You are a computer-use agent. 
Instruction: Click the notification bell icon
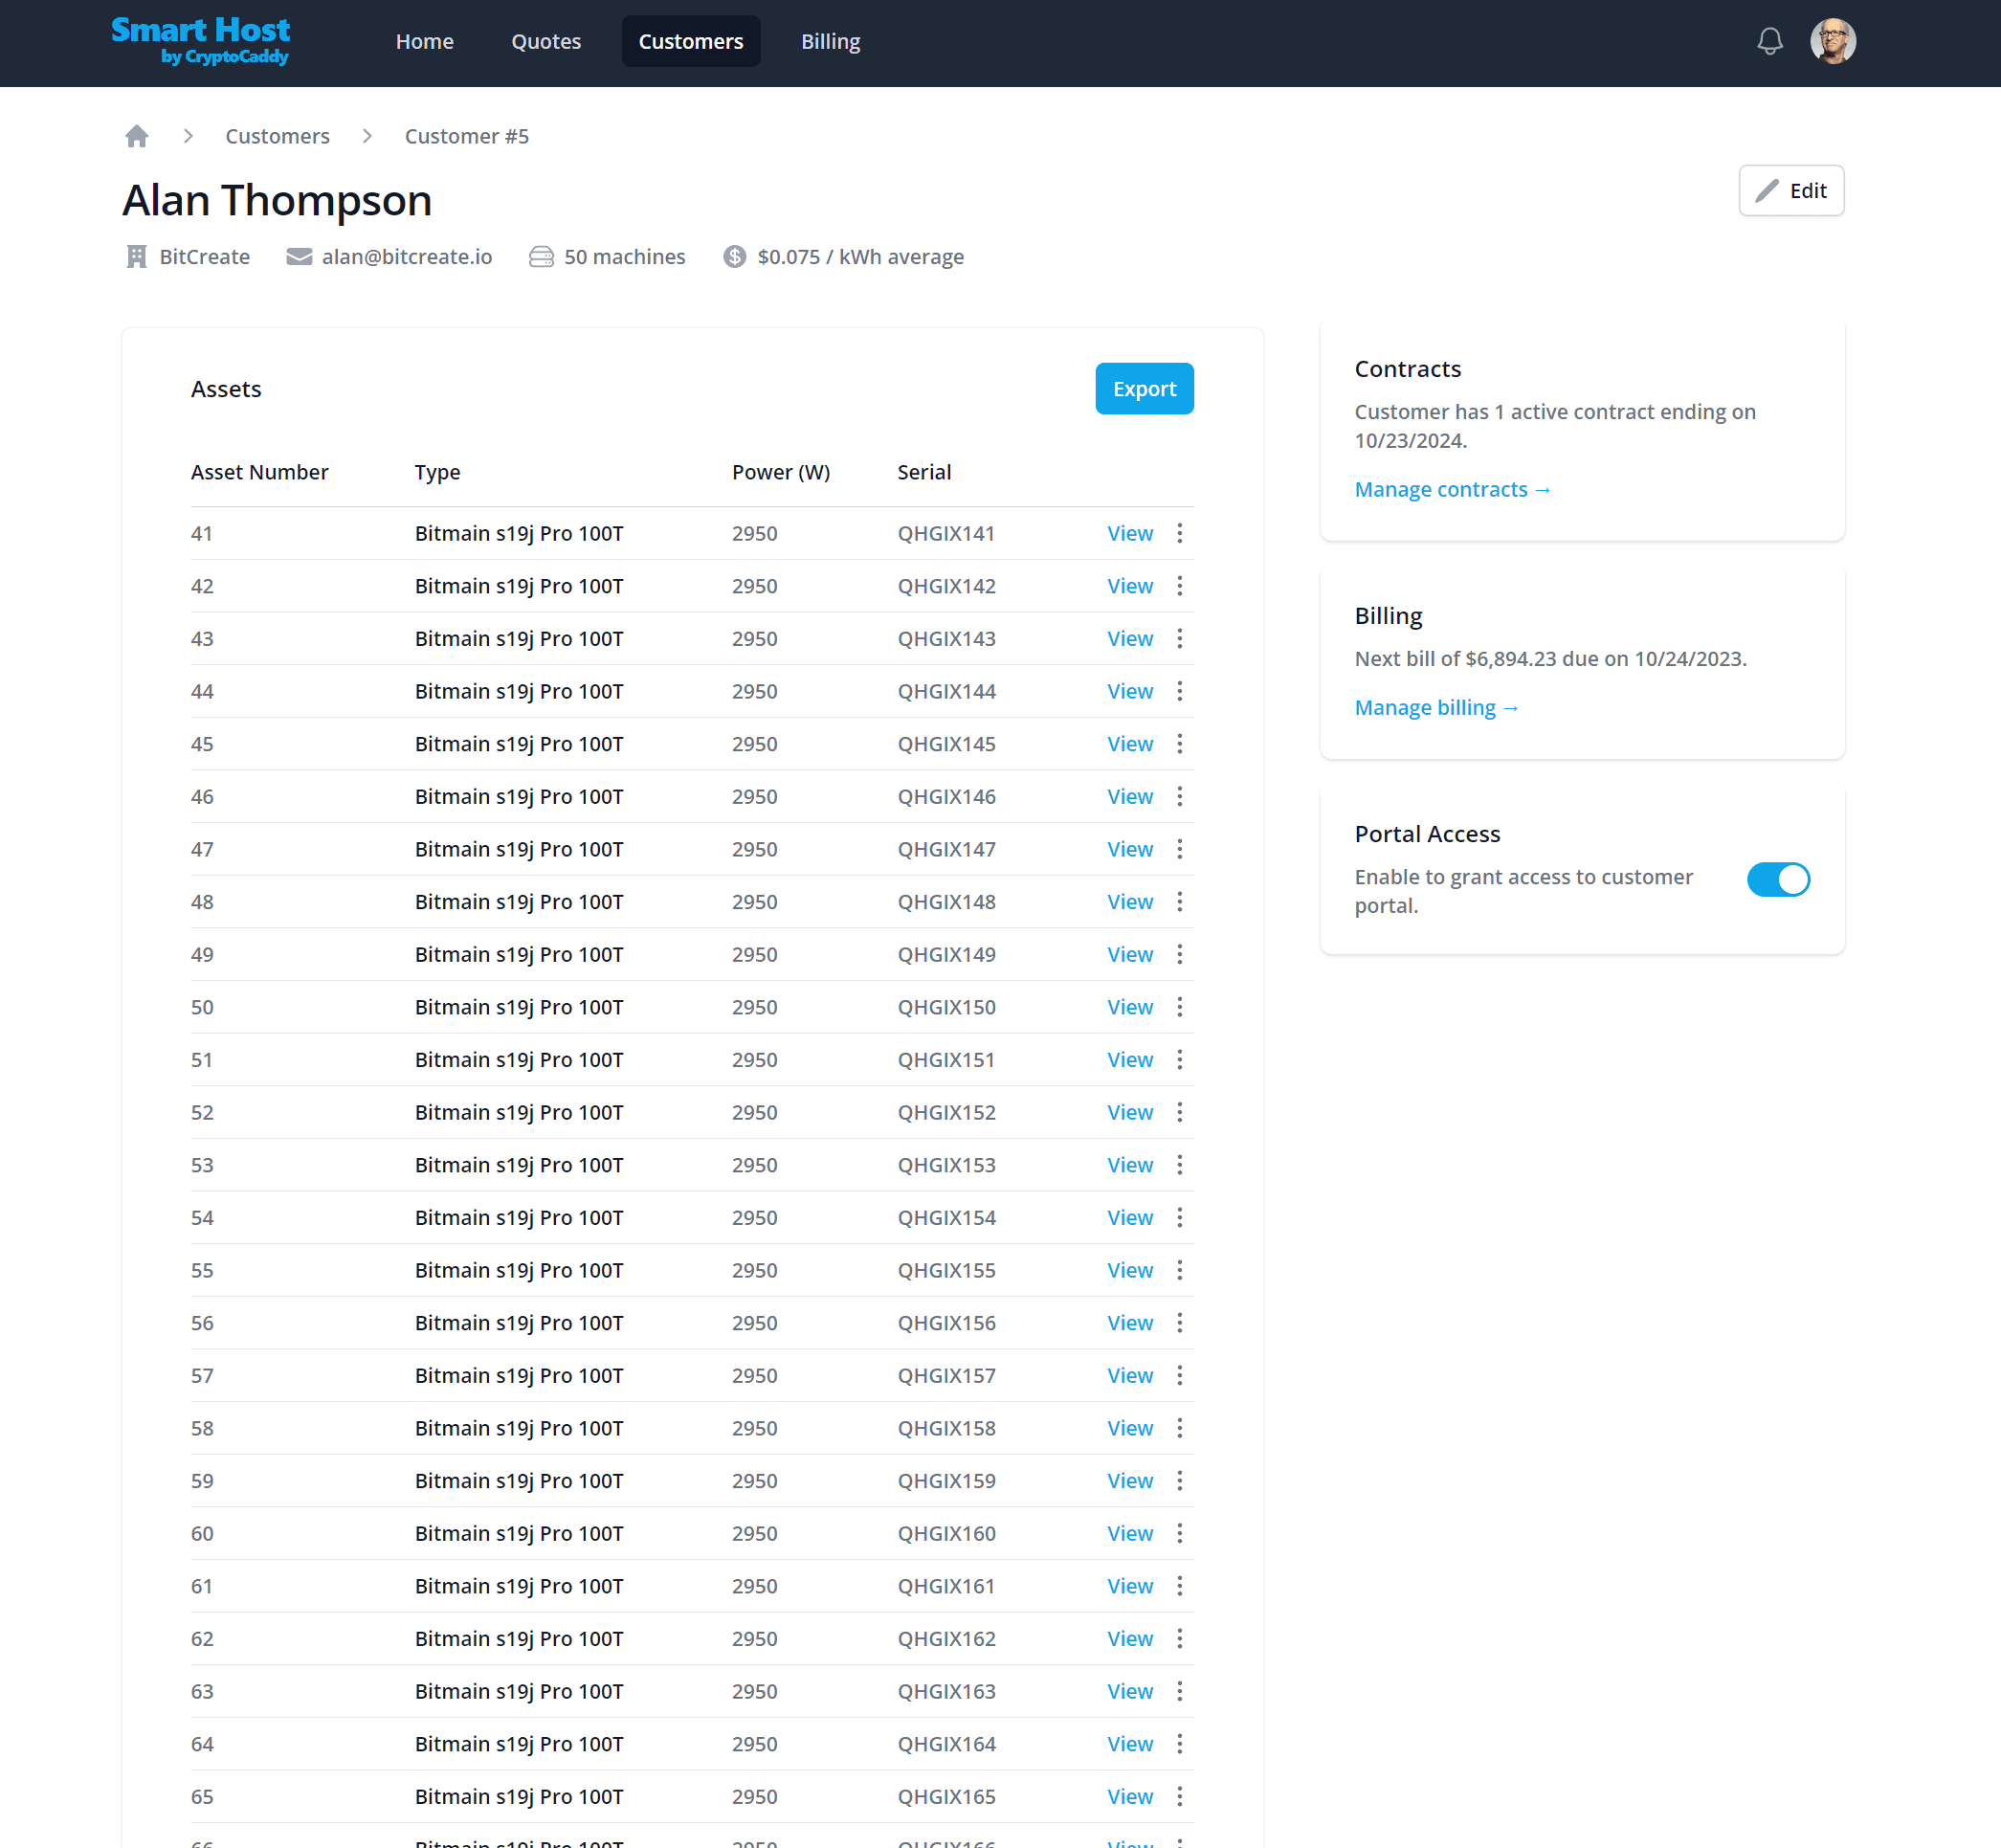pyautogui.click(x=1769, y=41)
